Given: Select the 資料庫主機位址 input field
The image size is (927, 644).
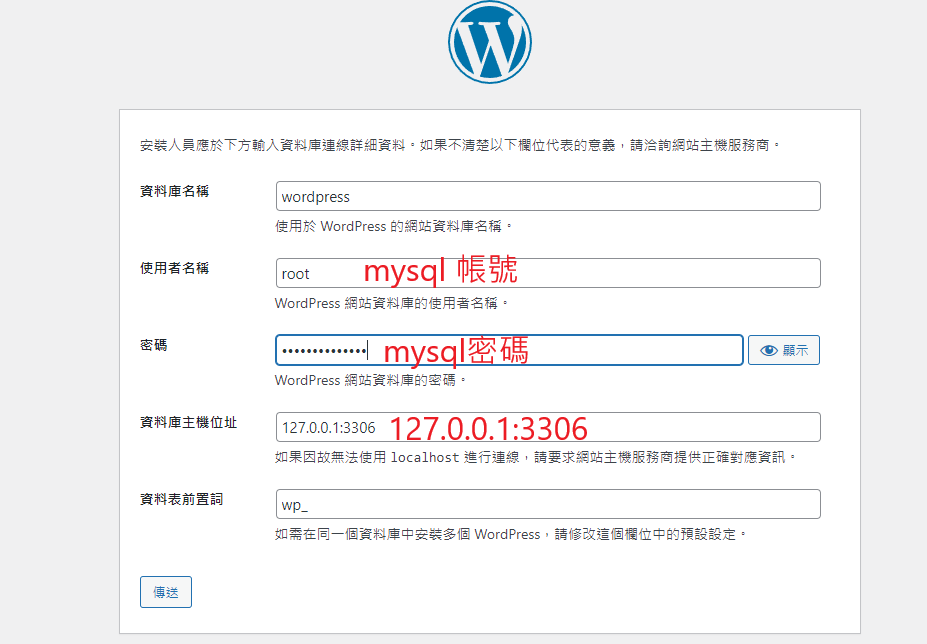Looking at the screenshot, I should [x=548, y=427].
